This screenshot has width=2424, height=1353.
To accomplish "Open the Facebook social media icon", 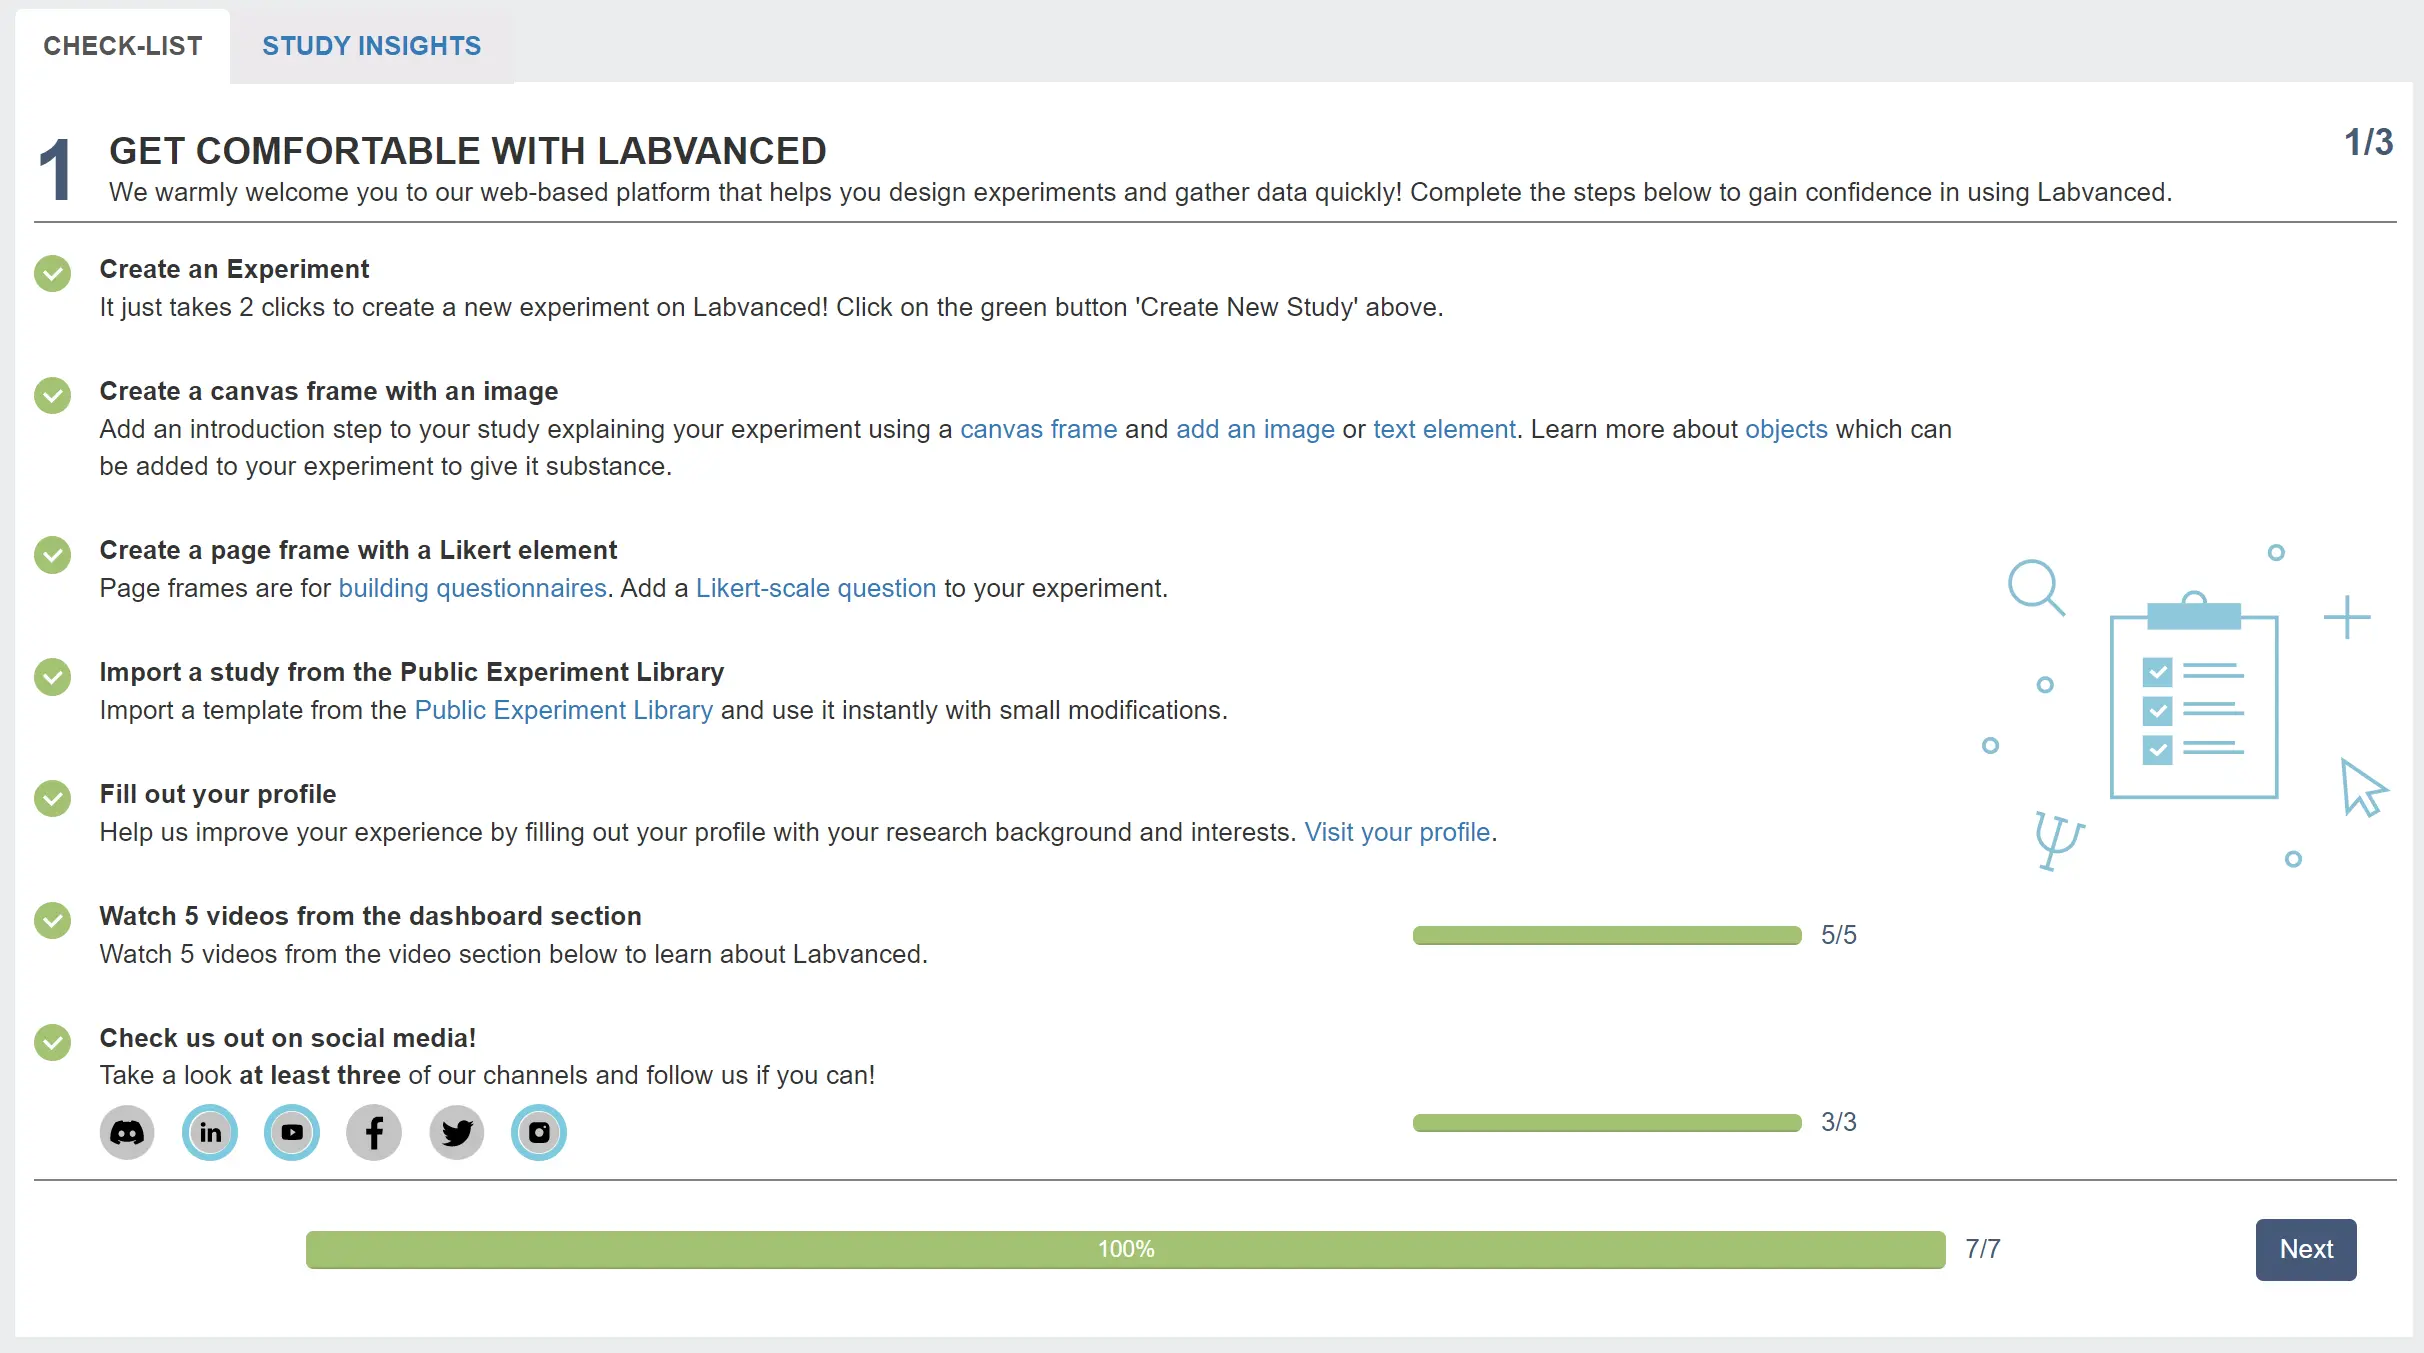I will pyautogui.click(x=374, y=1133).
